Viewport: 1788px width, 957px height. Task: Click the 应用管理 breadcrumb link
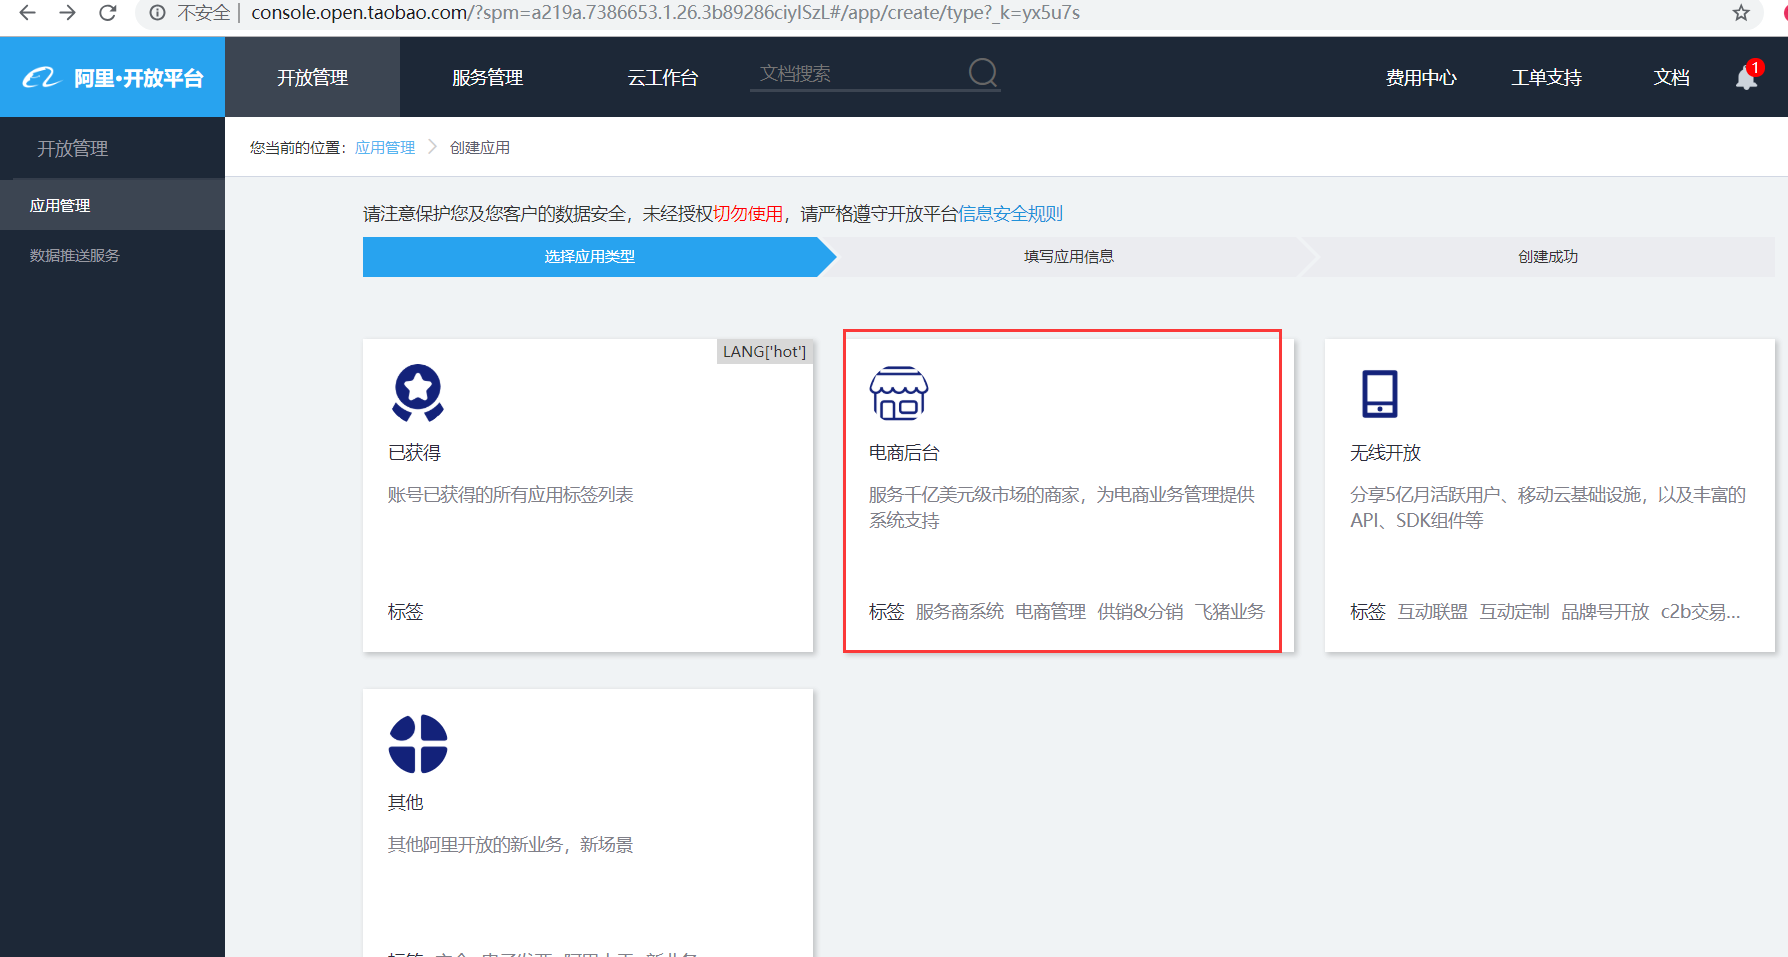[x=385, y=147]
